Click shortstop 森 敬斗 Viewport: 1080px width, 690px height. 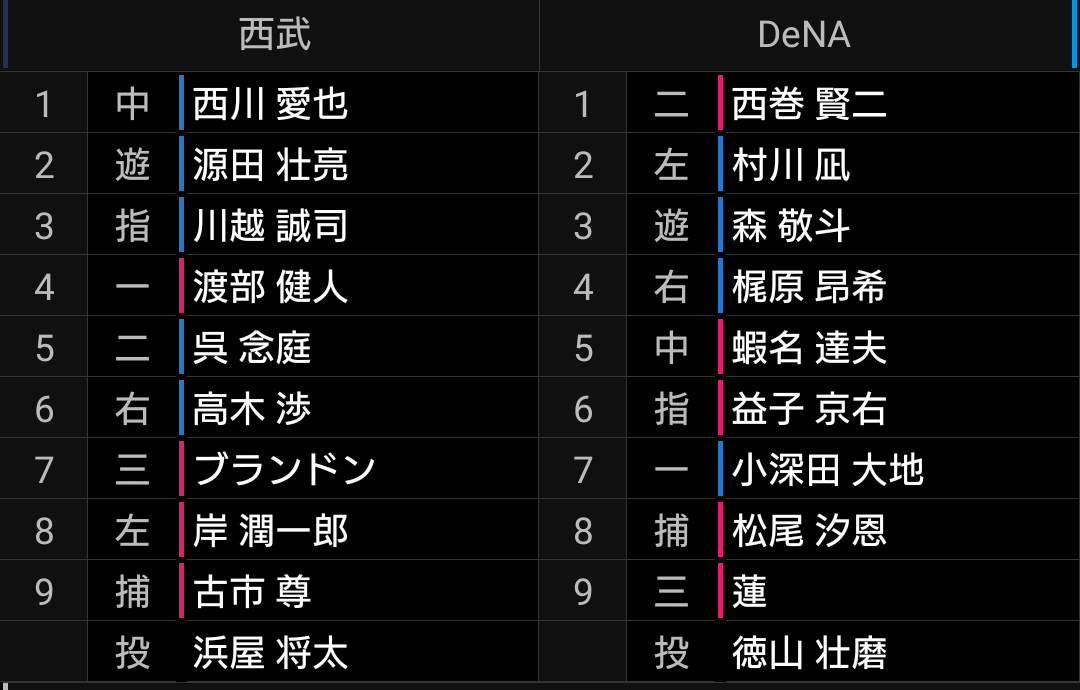point(791,226)
